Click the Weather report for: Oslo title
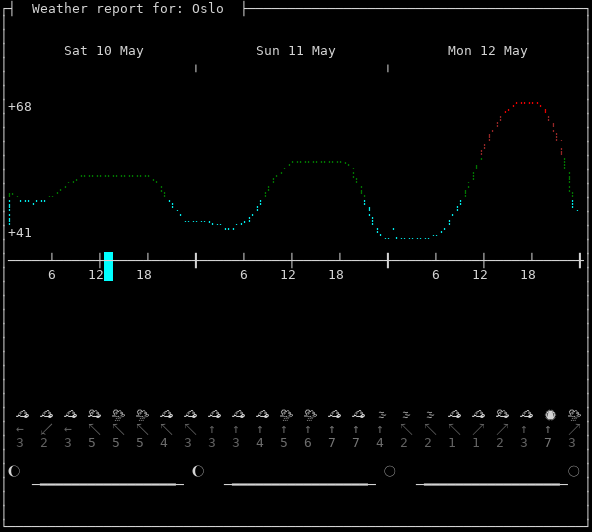The height and width of the screenshot is (532, 592). pyautogui.click(x=128, y=9)
